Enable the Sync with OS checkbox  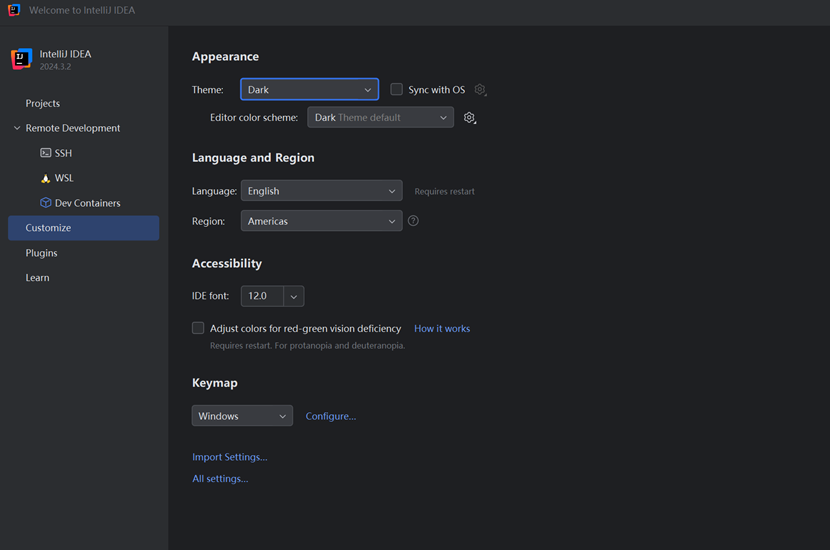pyautogui.click(x=396, y=89)
